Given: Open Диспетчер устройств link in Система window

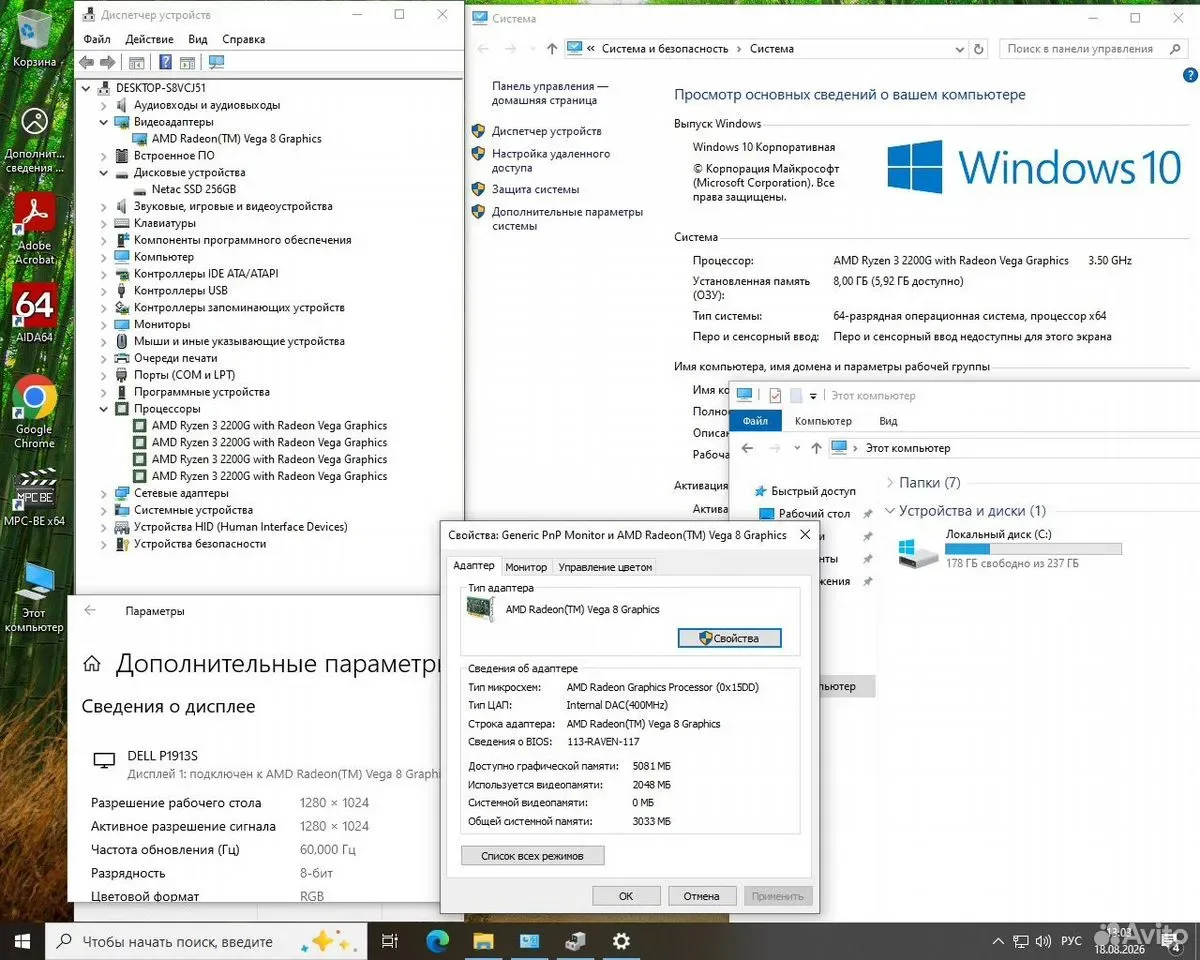Looking at the screenshot, I should pos(546,131).
